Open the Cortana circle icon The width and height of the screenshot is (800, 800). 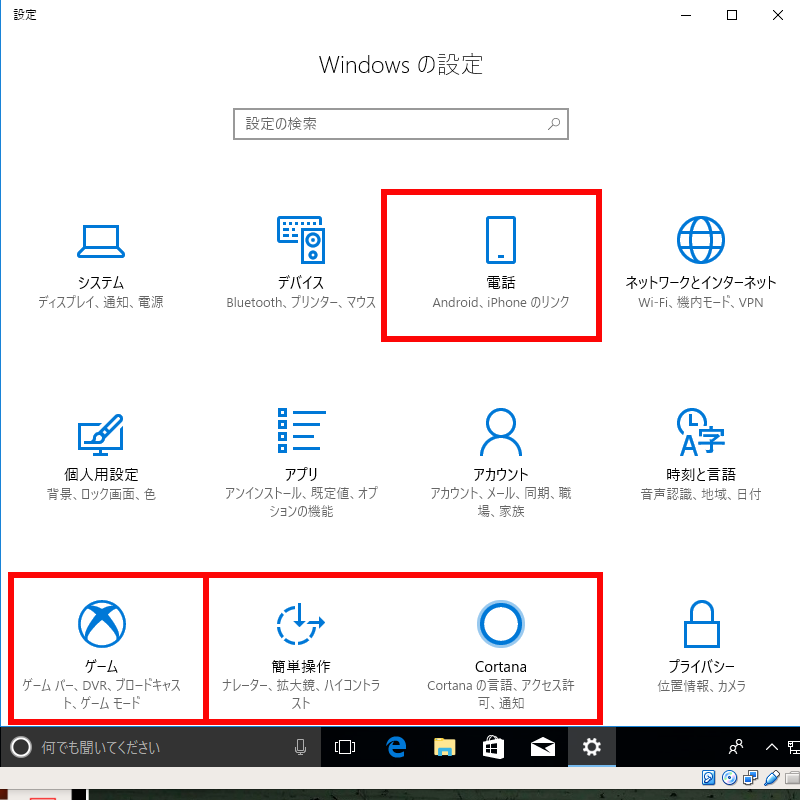pyautogui.click(x=500, y=624)
